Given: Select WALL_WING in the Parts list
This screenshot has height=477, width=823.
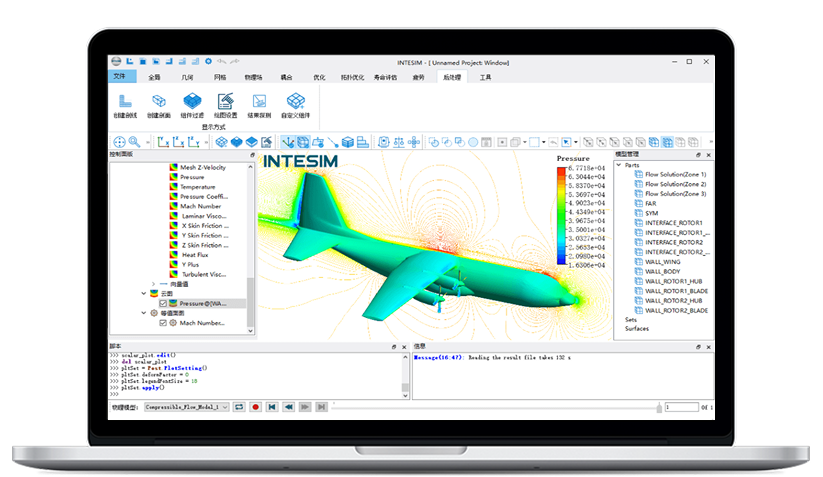Looking at the screenshot, I should 662,261.
